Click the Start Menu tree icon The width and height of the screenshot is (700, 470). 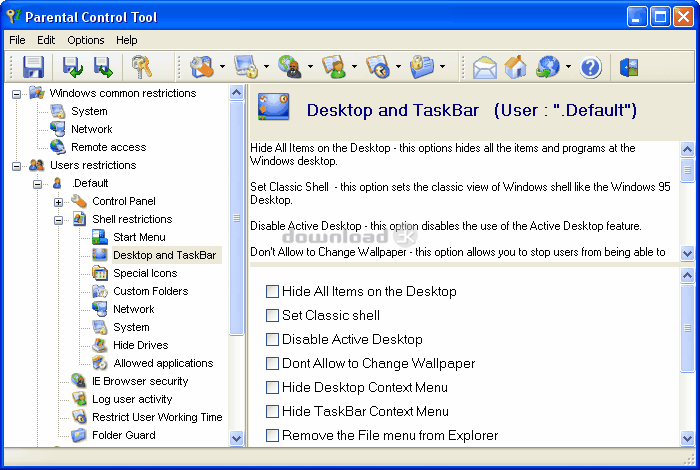100,237
